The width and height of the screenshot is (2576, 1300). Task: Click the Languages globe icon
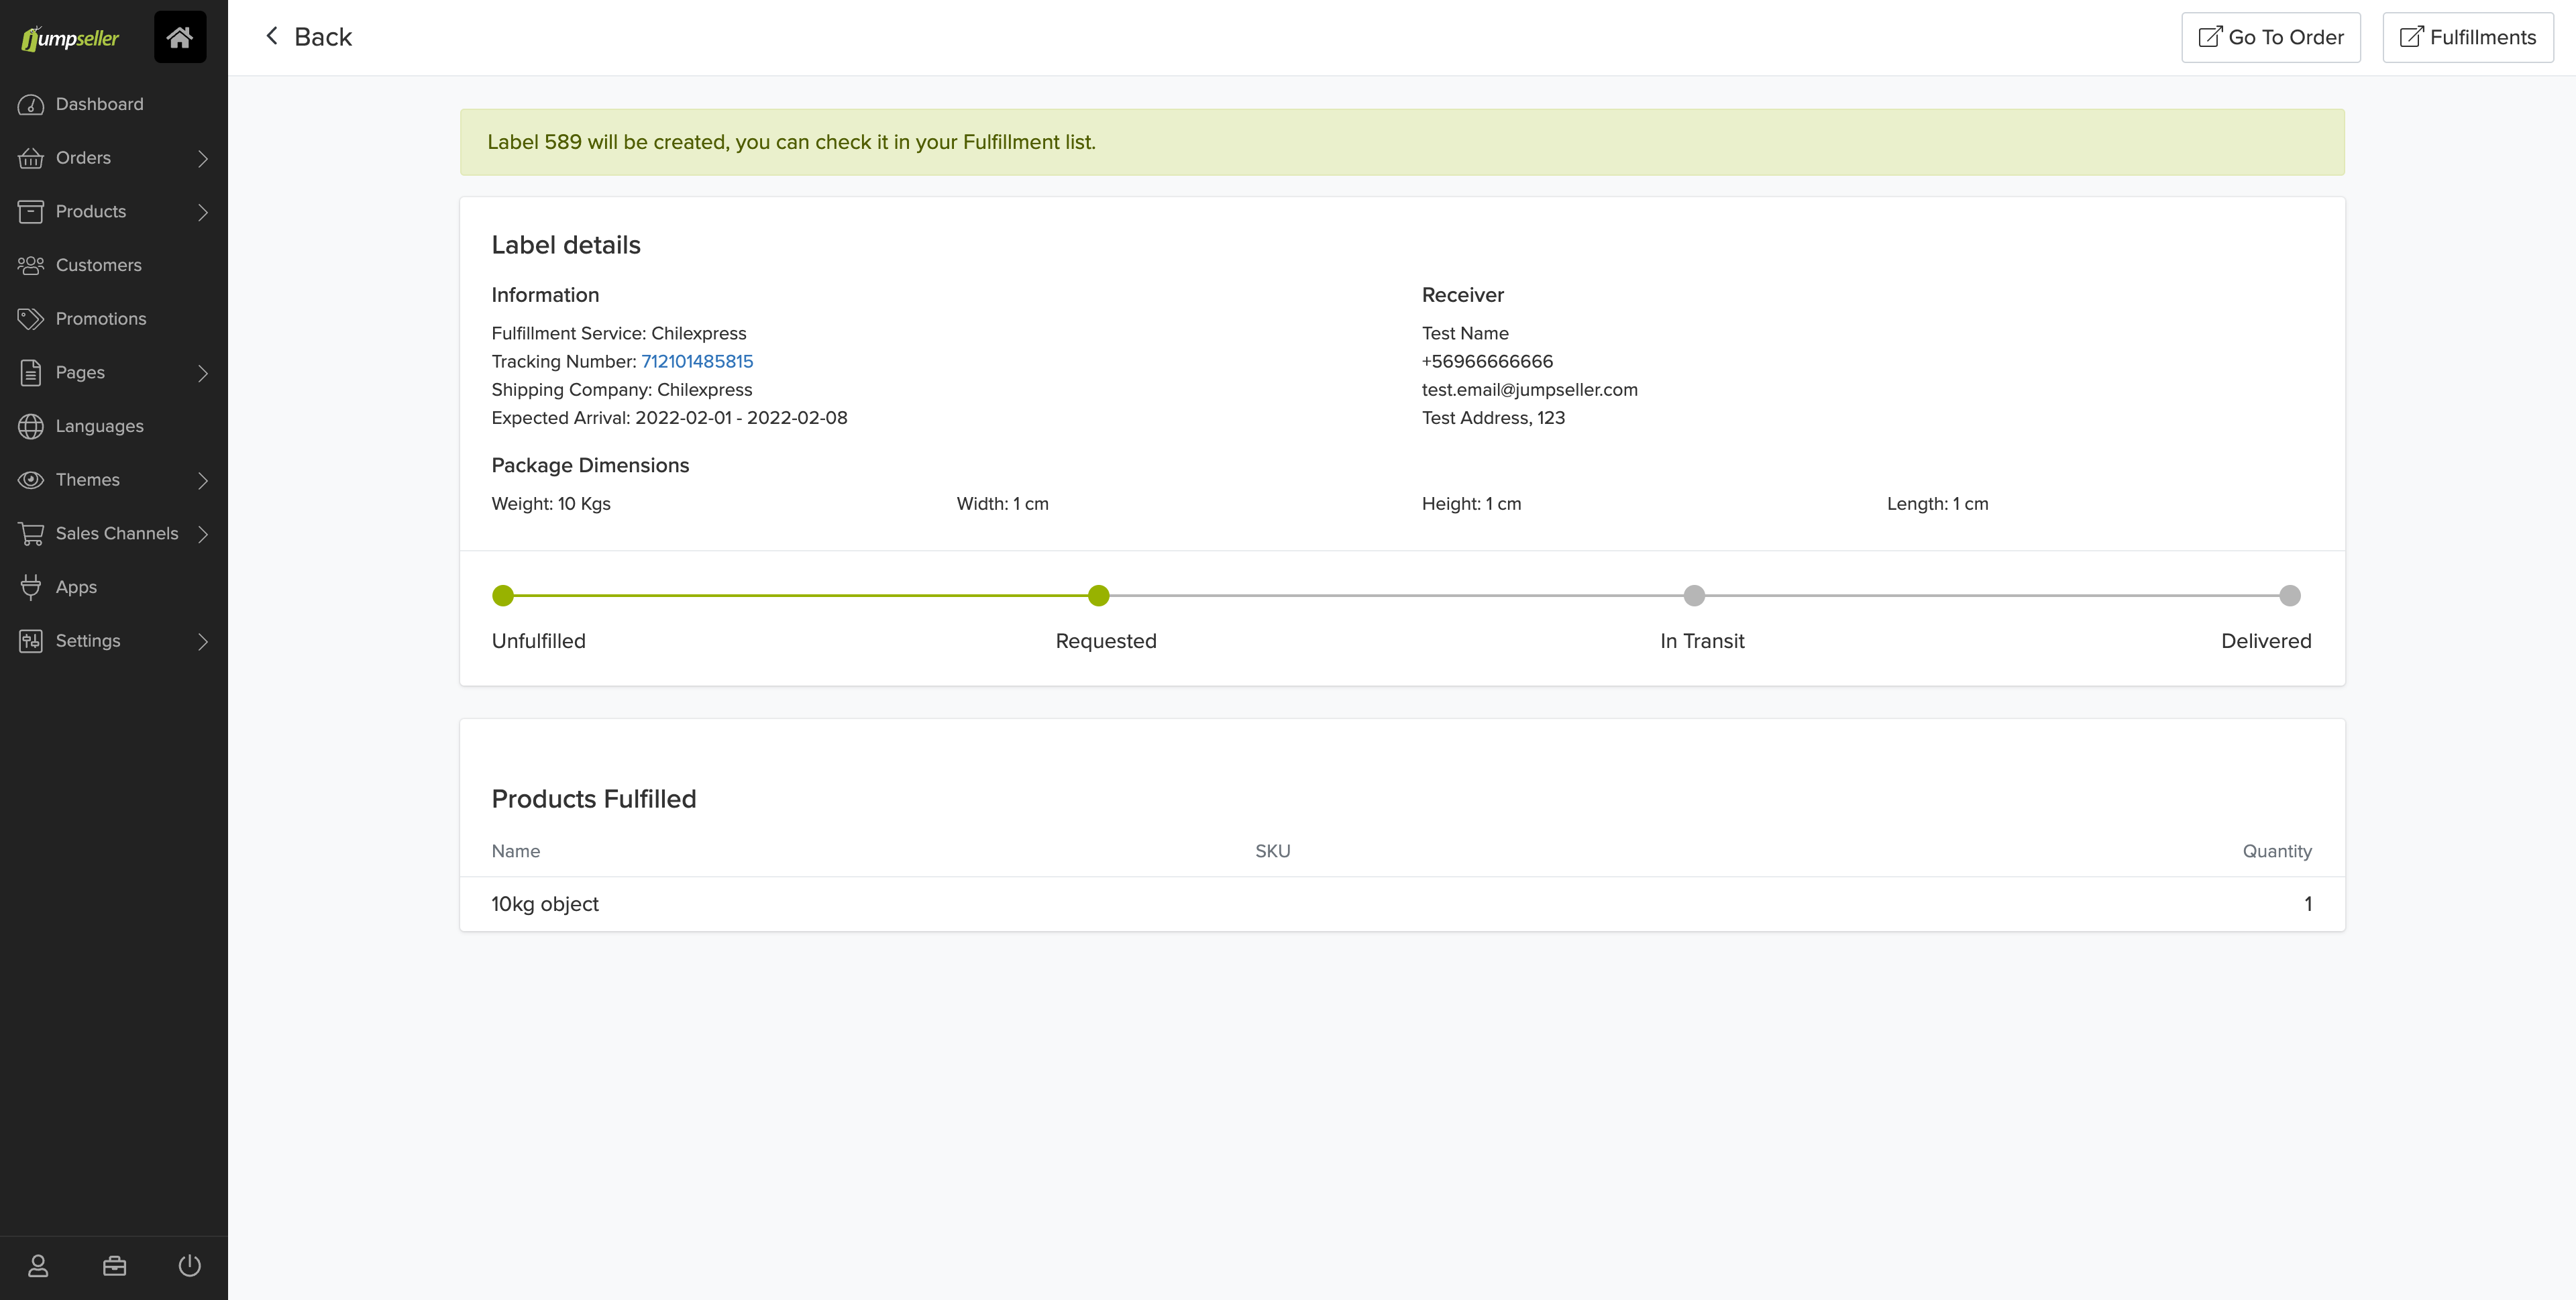click(31, 426)
